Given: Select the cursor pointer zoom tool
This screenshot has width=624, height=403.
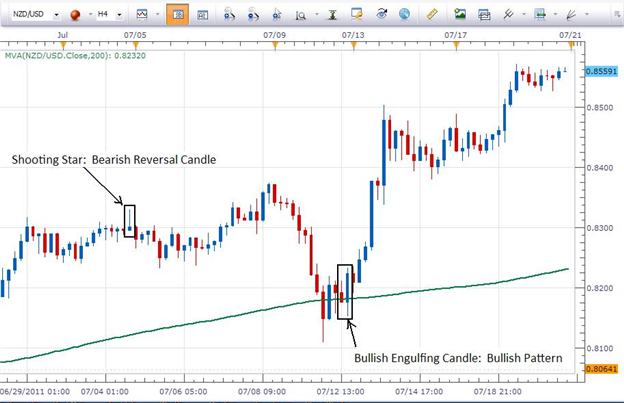Looking at the screenshot, I should point(277,15).
